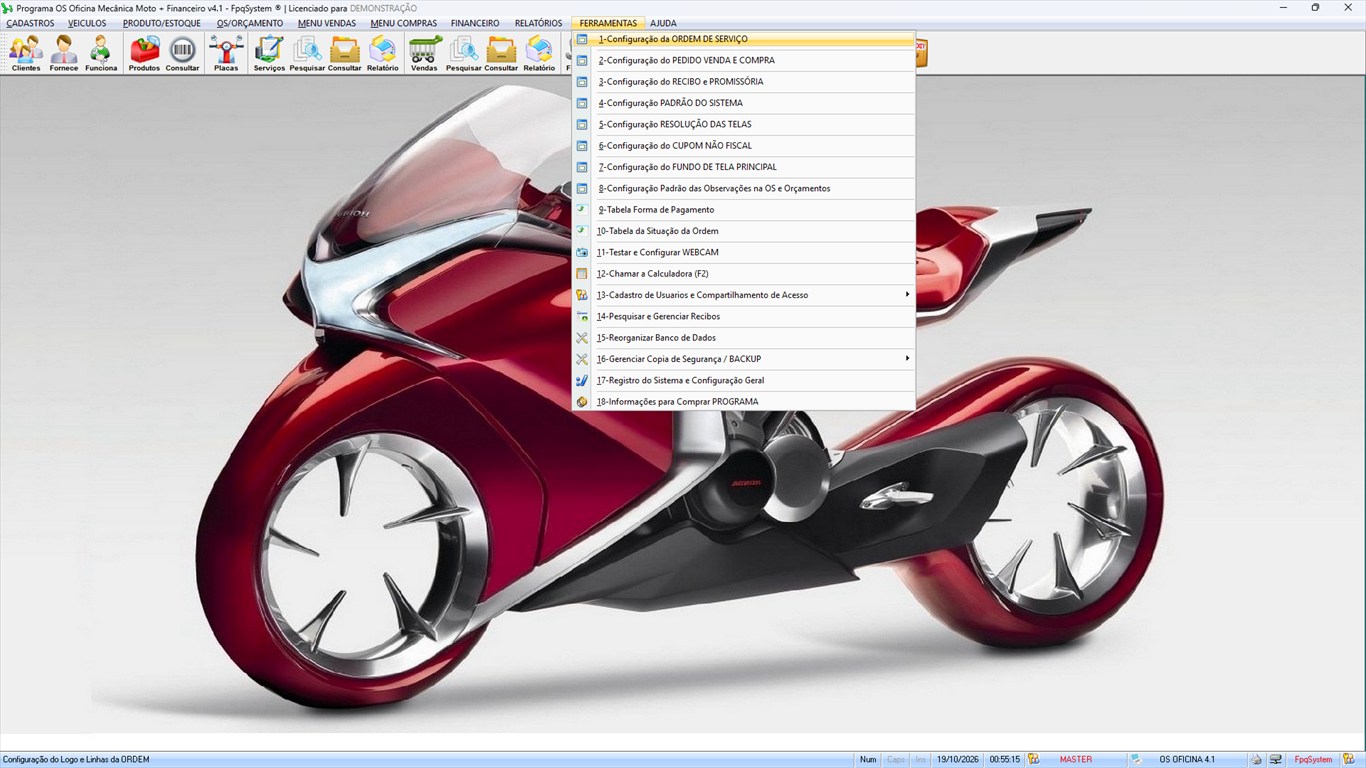
Task: Open the Funciona employees icon
Action: (x=101, y=53)
